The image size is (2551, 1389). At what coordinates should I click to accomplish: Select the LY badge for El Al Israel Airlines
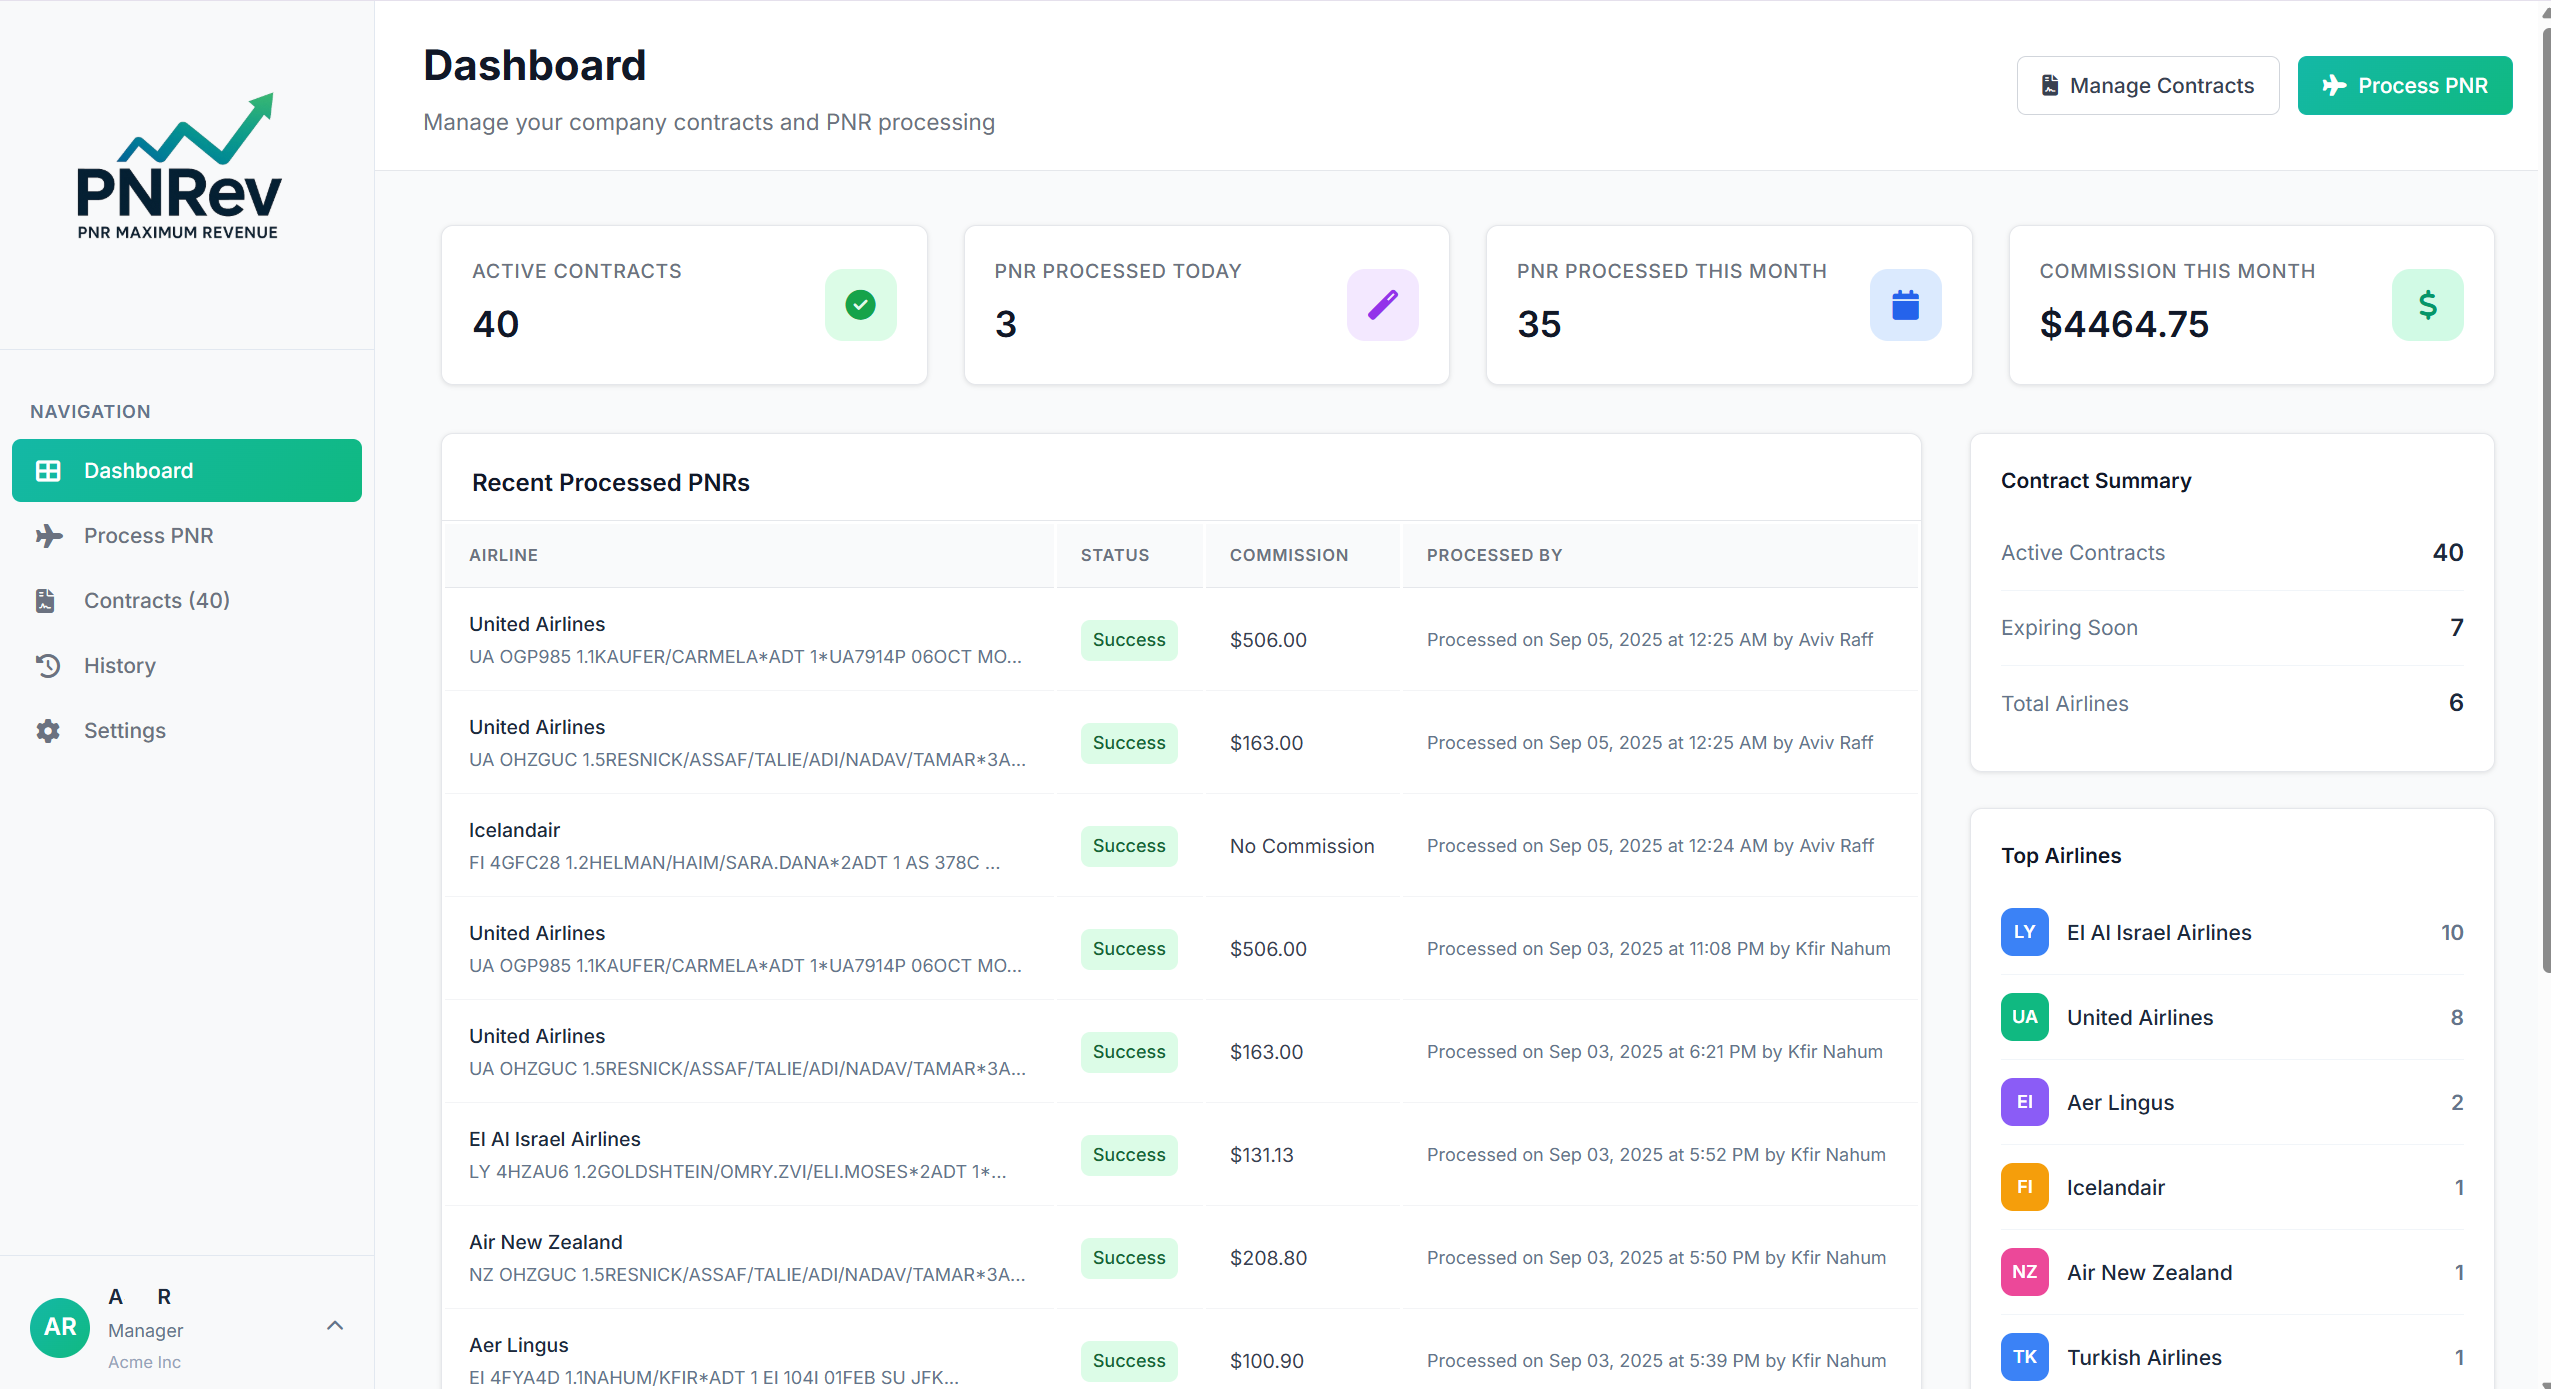[2024, 931]
